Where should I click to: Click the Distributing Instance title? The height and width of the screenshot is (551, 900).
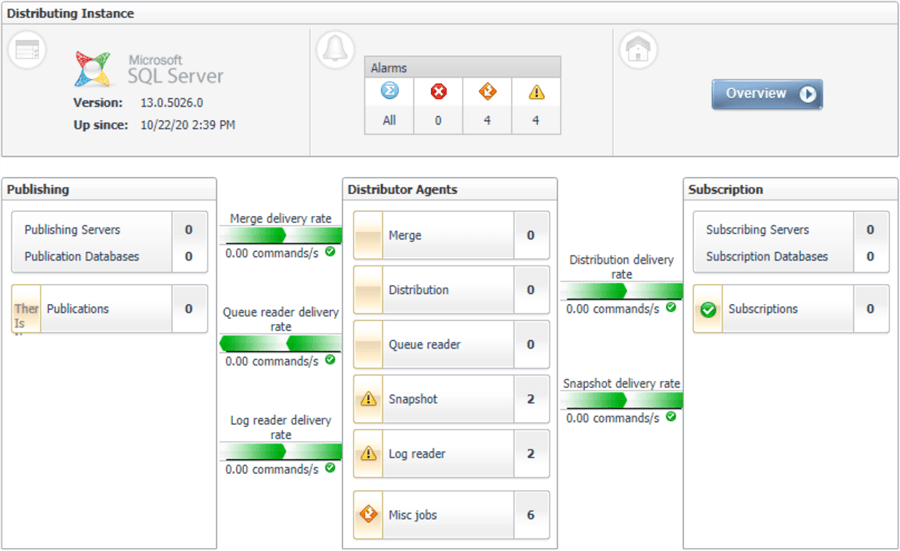point(70,13)
